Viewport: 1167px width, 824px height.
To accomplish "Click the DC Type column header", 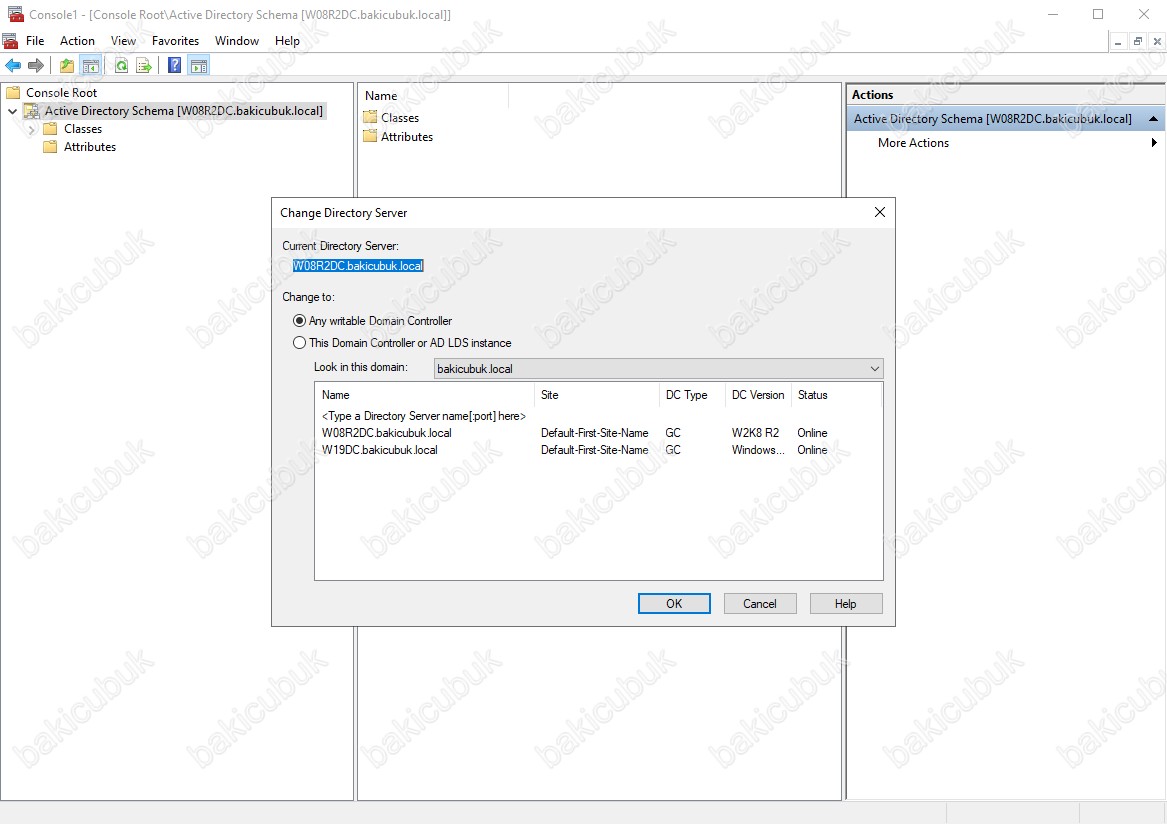I will [x=692, y=395].
